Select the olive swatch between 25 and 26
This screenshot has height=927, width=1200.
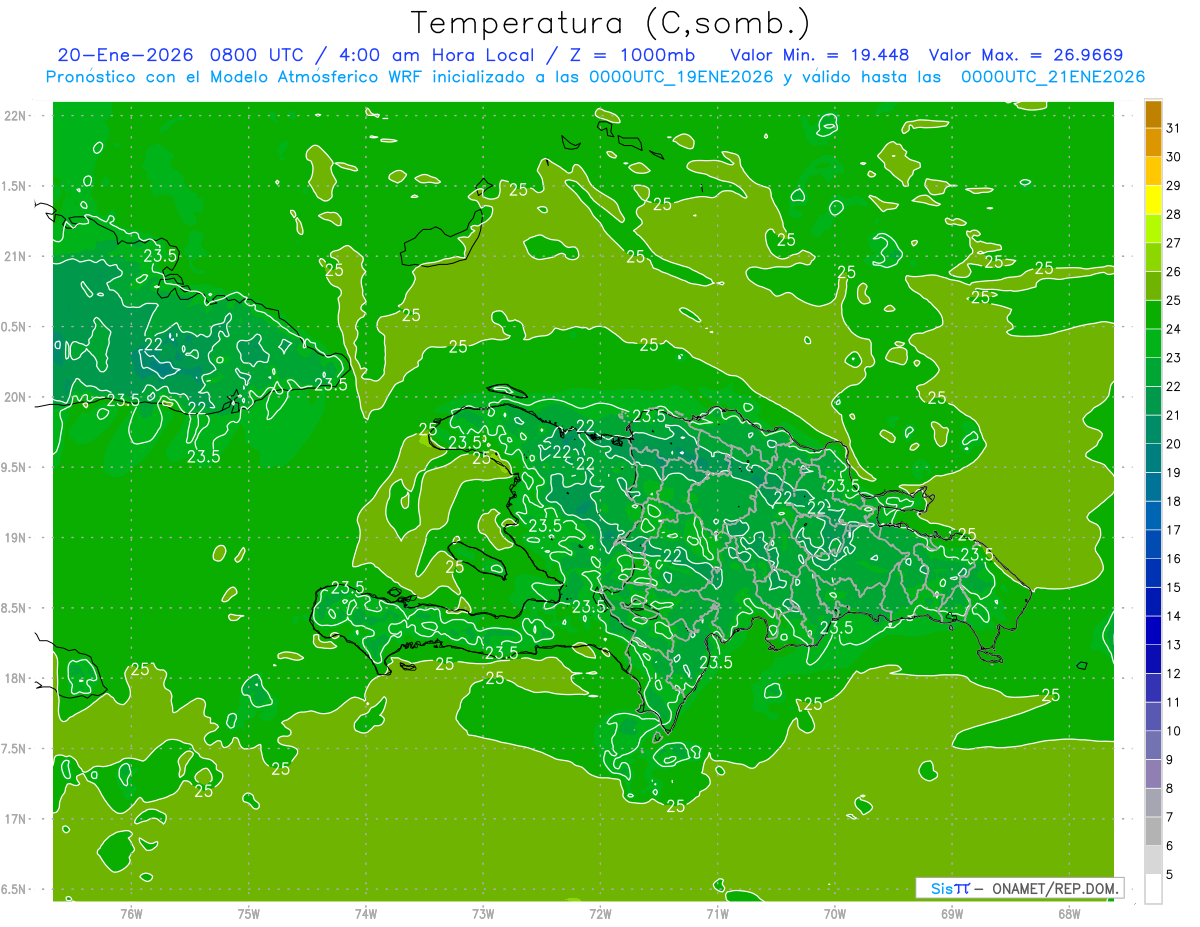click(1153, 286)
